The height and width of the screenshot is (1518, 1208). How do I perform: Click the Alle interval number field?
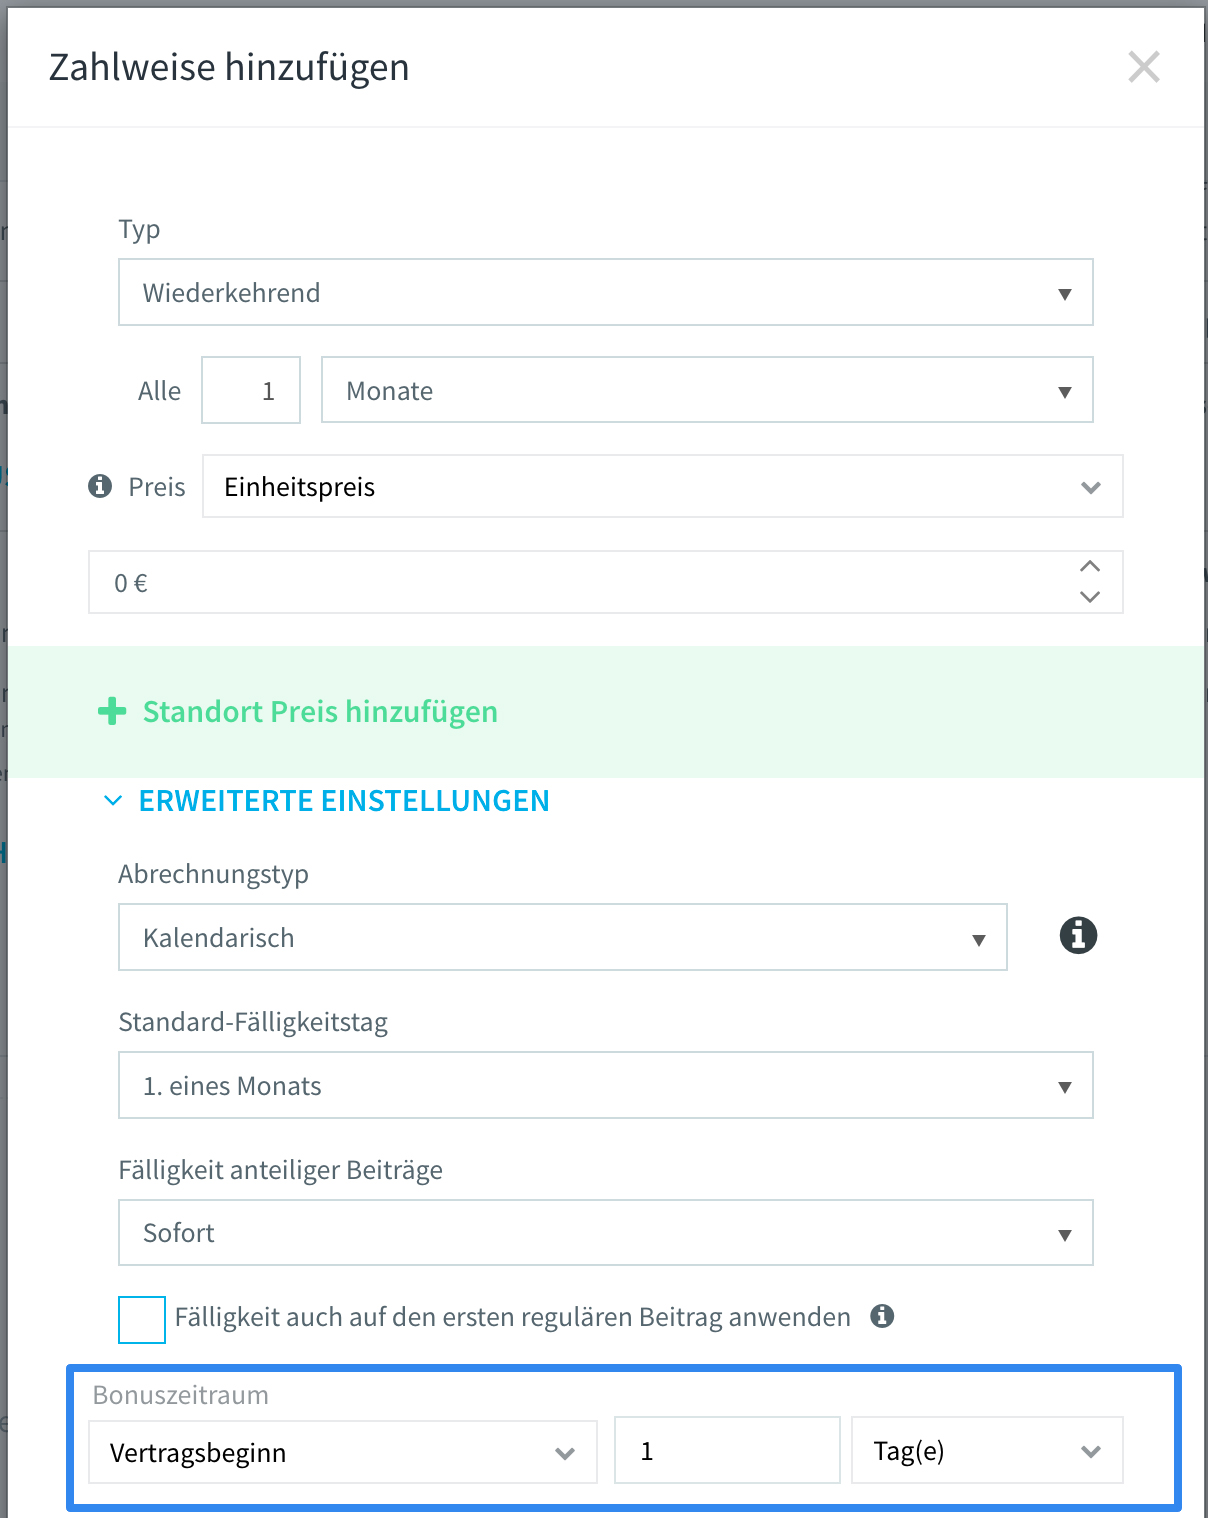click(x=251, y=391)
